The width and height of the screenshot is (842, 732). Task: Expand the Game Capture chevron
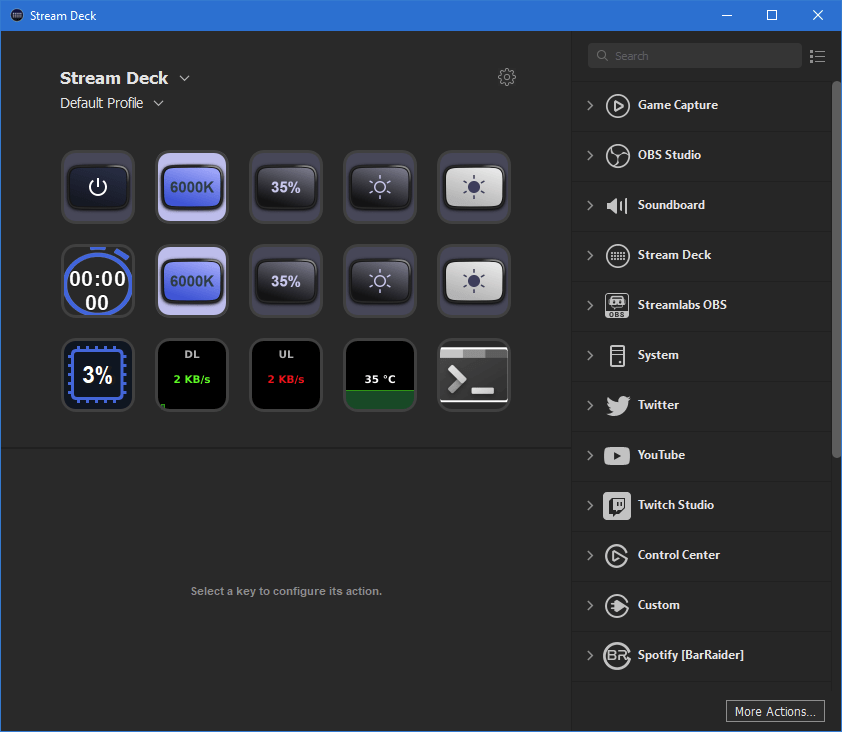590,105
